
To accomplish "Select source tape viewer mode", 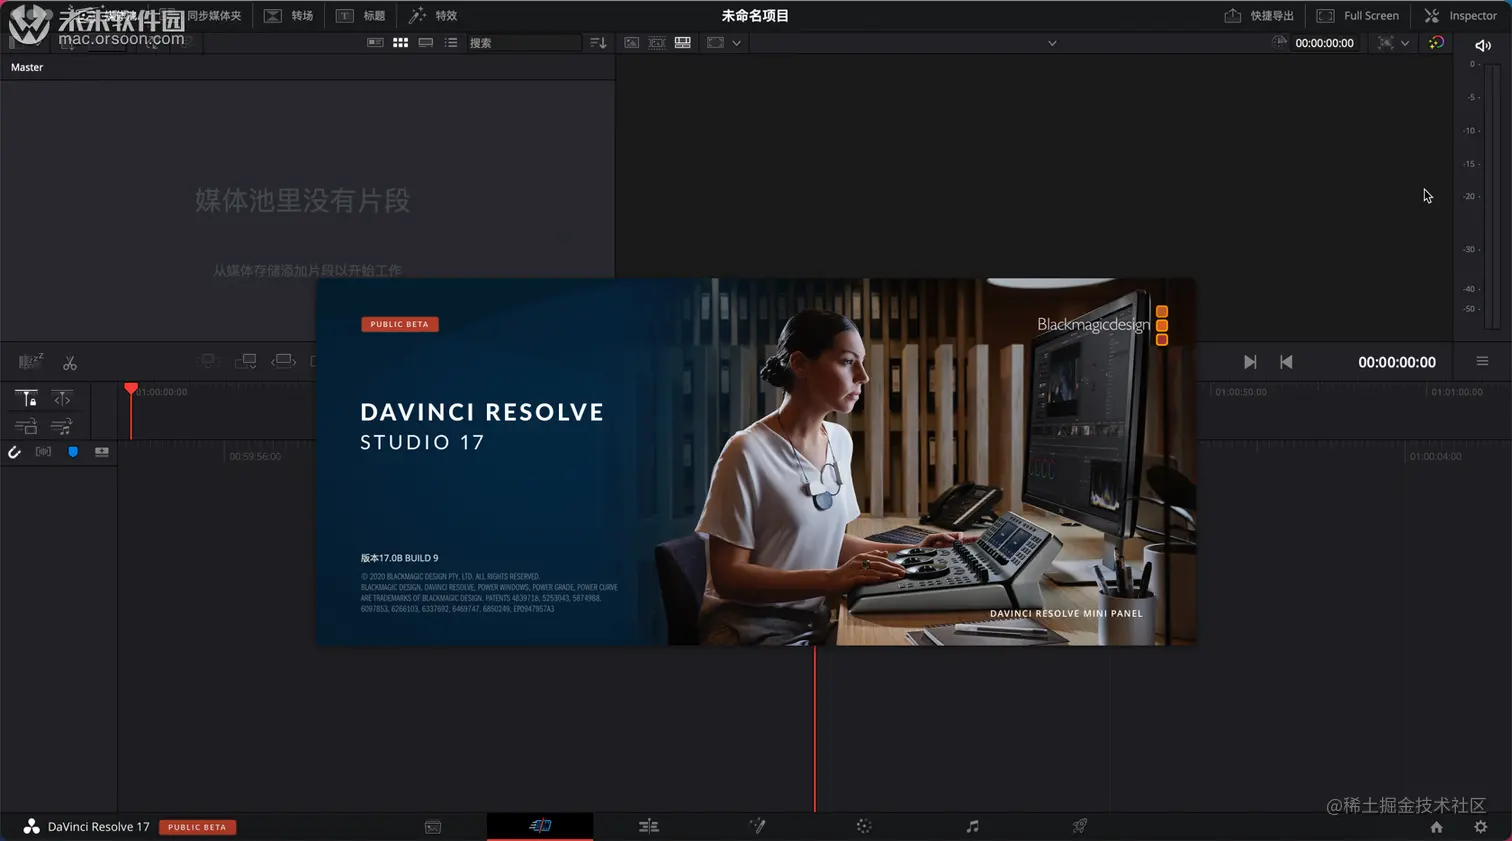I will coord(657,43).
